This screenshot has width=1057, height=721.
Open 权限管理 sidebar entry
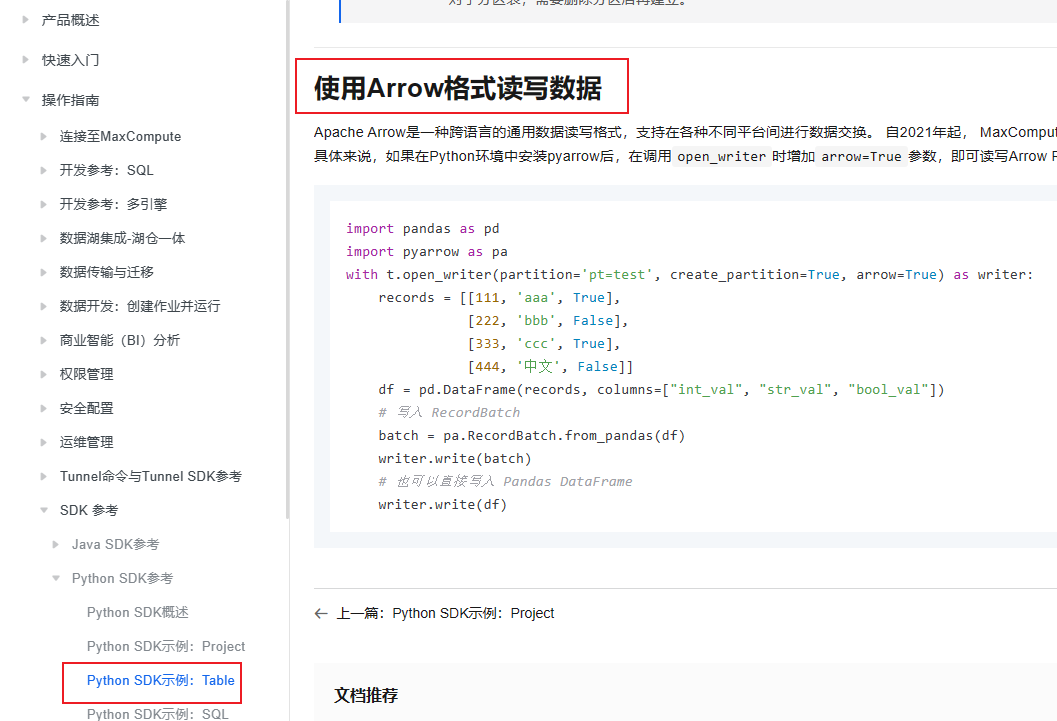pos(86,374)
